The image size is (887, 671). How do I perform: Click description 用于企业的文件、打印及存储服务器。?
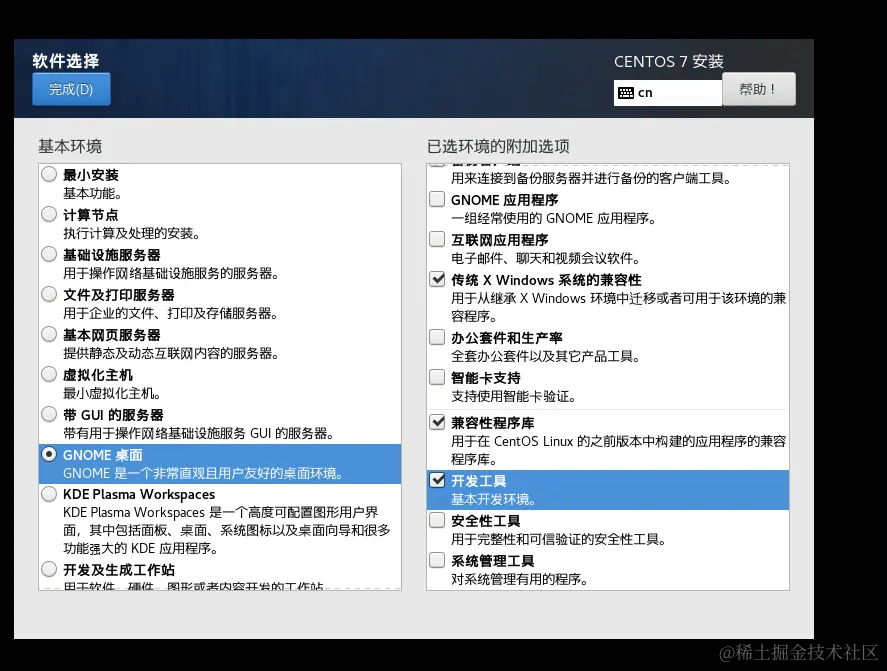tap(171, 313)
